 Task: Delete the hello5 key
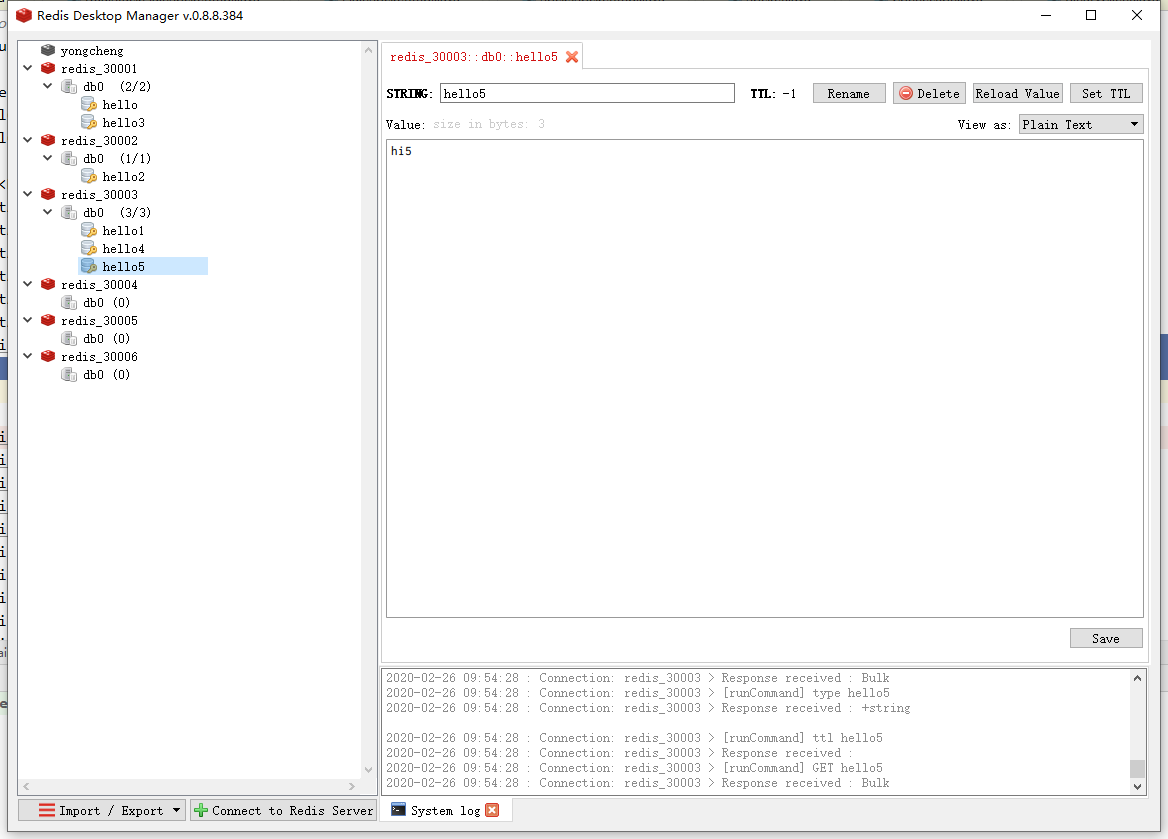pyautogui.click(x=929, y=93)
